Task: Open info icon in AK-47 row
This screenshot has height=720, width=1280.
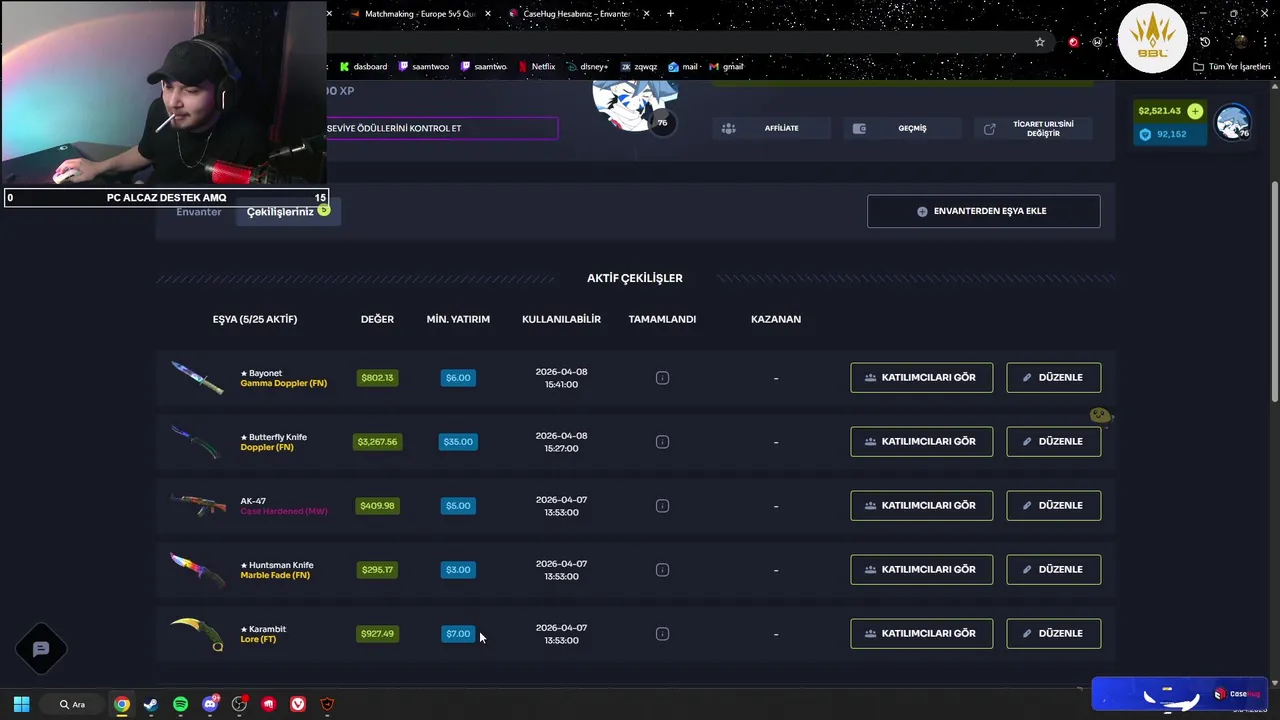Action: (662, 506)
